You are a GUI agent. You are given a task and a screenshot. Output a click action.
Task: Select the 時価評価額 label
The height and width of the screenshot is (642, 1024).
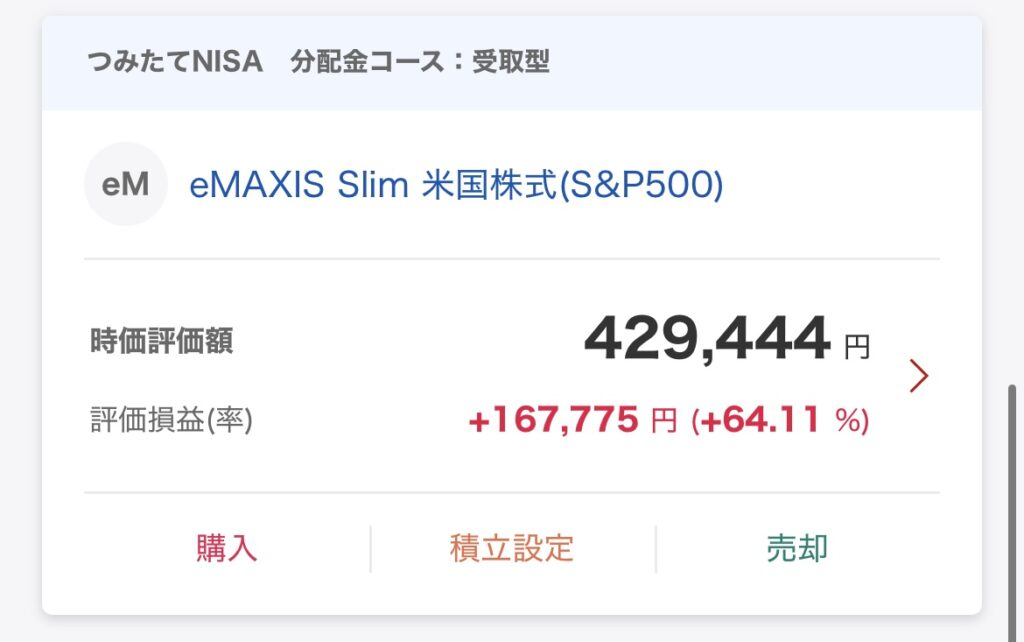(x=161, y=341)
